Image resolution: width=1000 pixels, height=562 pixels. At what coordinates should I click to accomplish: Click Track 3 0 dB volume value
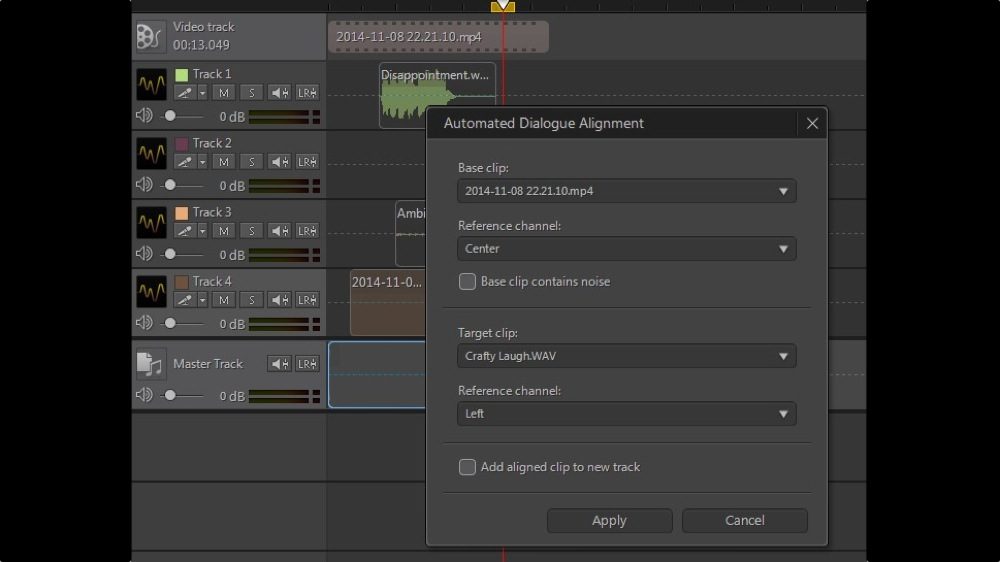coord(232,255)
